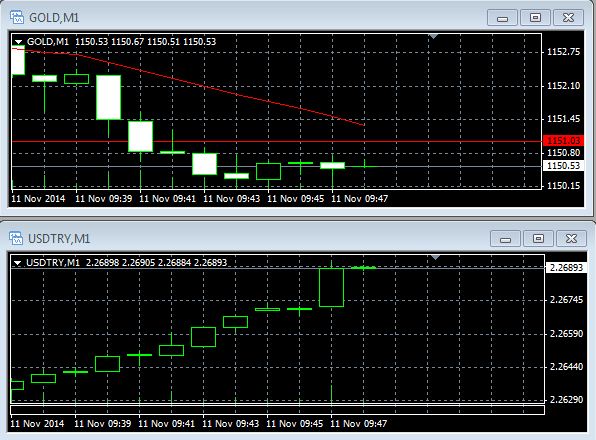596x440 pixels.
Task: Click the large green candle on USDTRY chart
Action: point(331,287)
